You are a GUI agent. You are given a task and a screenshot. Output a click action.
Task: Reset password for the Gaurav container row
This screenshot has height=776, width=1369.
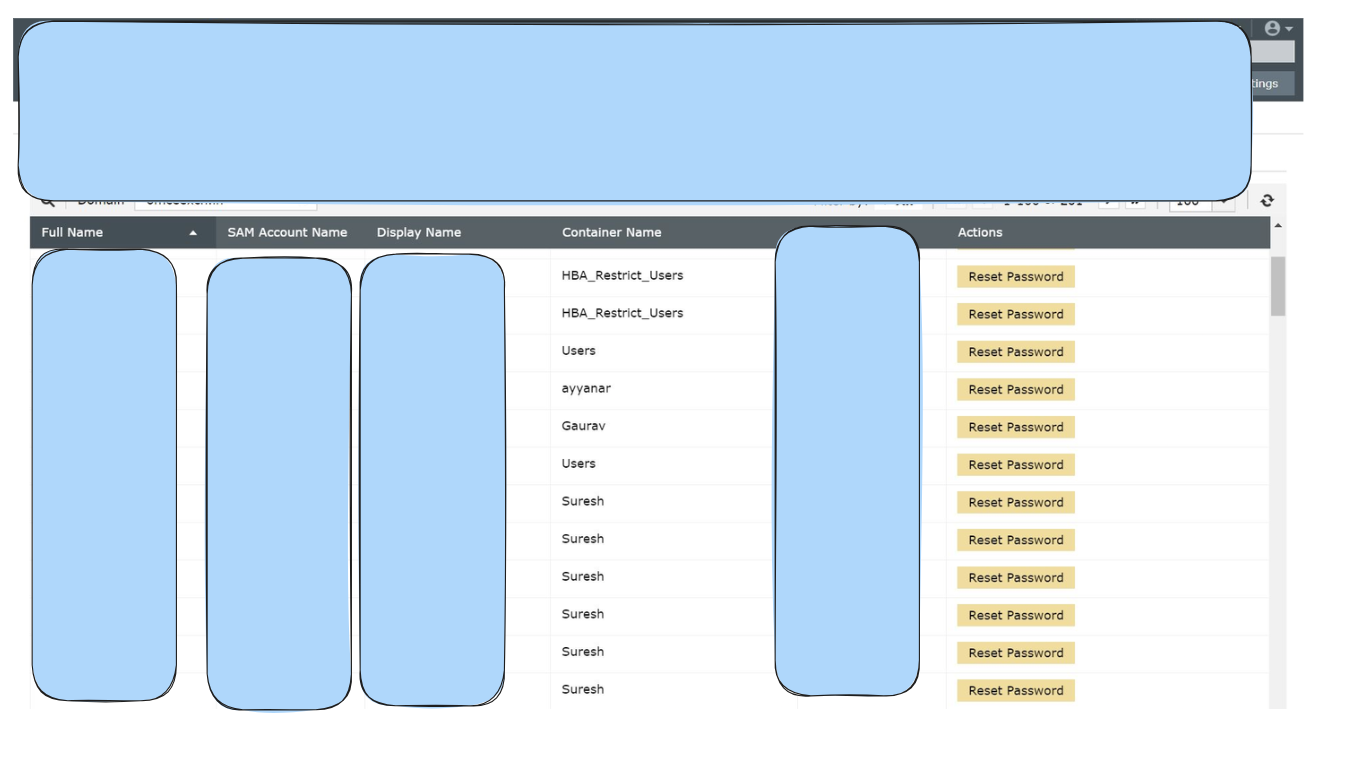[1015, 427]
